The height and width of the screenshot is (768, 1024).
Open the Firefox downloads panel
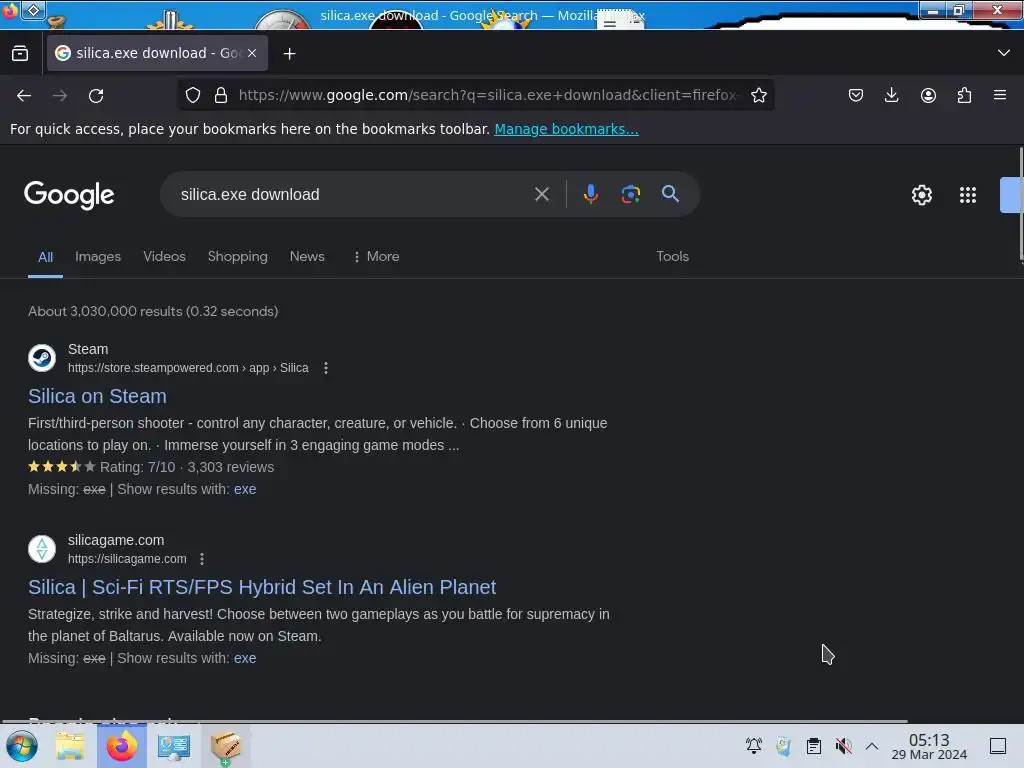point(891,95)
